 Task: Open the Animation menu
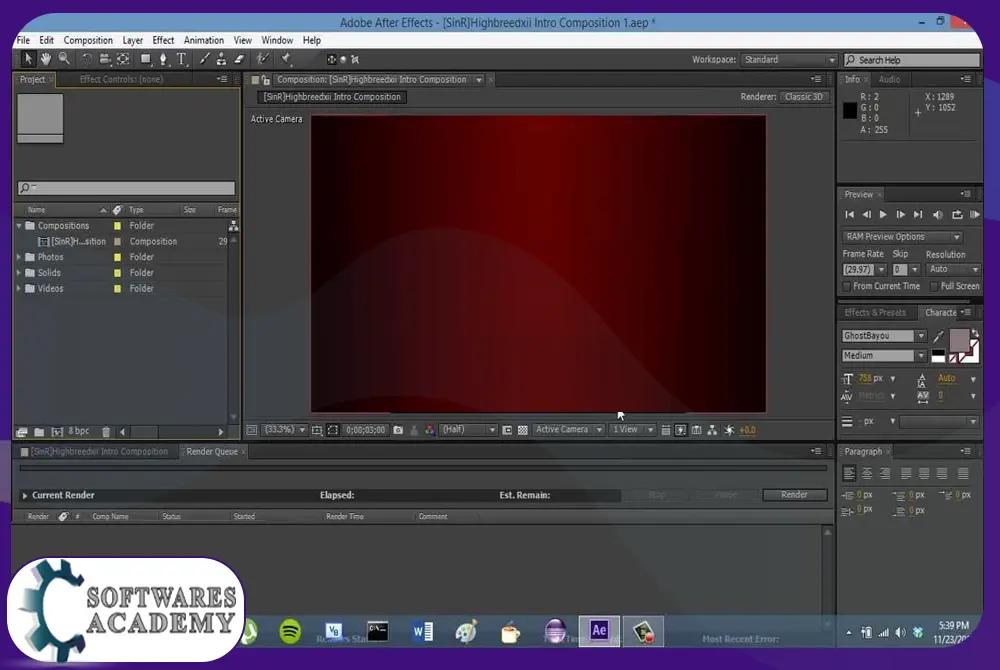(203, 40)
